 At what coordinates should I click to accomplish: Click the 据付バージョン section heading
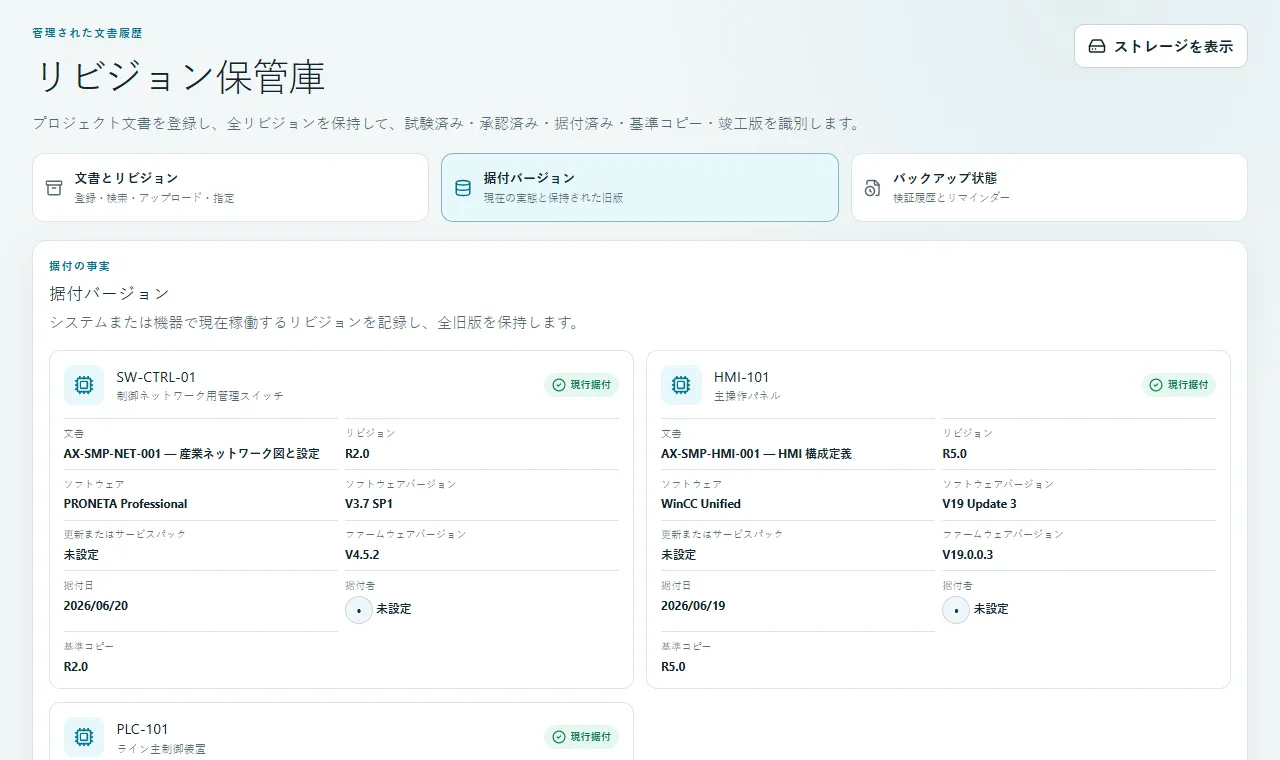coord(109,294)
